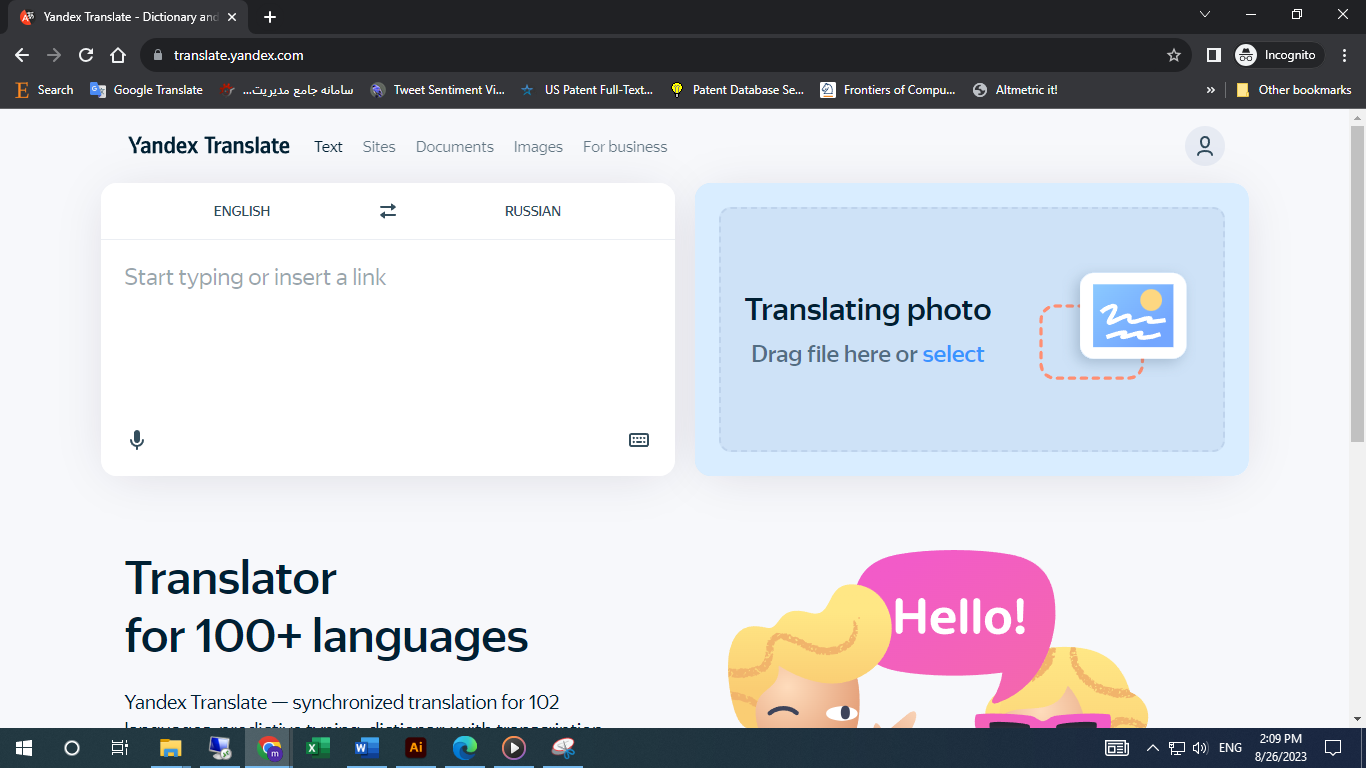The width and height of the screenshot is (1366, 768).
Task: Click the select link to upload photo
Action: point(953,354)
